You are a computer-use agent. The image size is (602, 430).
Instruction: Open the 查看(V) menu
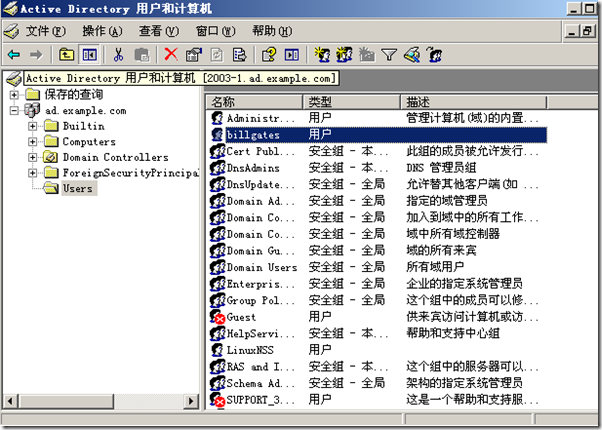coord(159,31)
